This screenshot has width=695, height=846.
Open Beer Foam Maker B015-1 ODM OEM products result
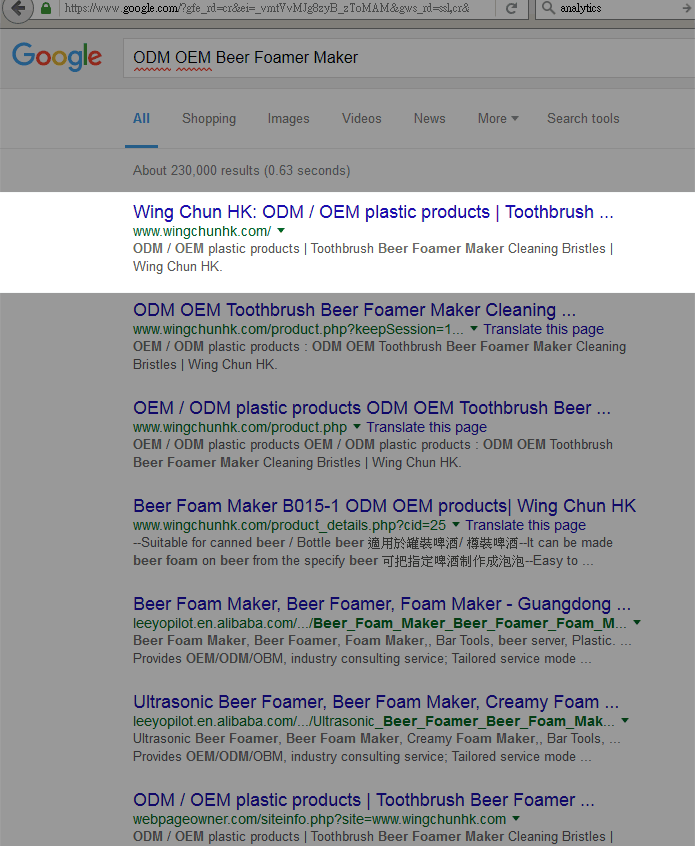[384, 506]
